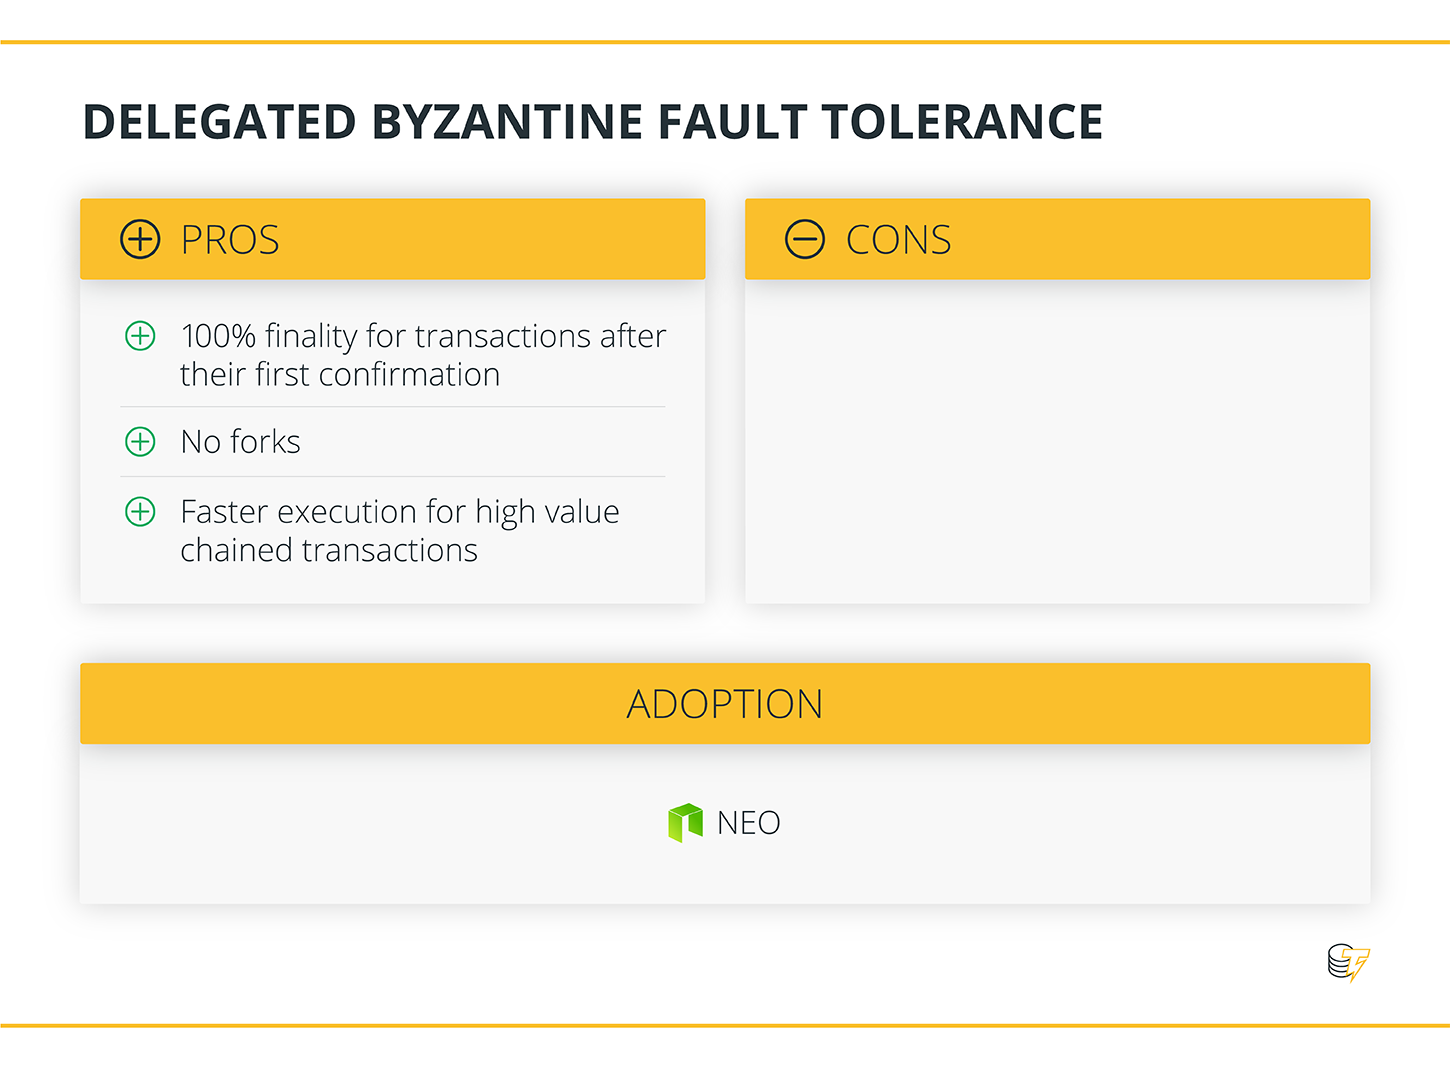
Task: Click the NEO text label
Action: [748, 823]
